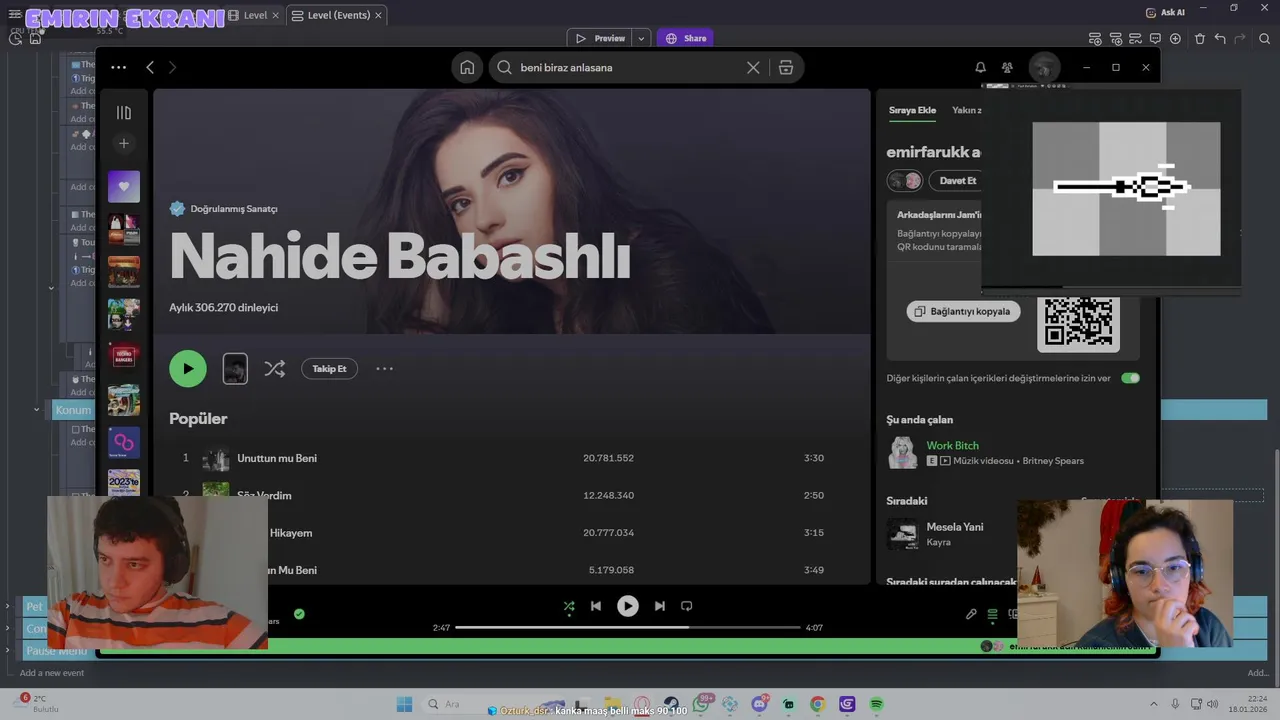The width and height of the screenshot is (1280, 720).
Task: Open more options next to Takip Et
Action: tap(384, 368)
